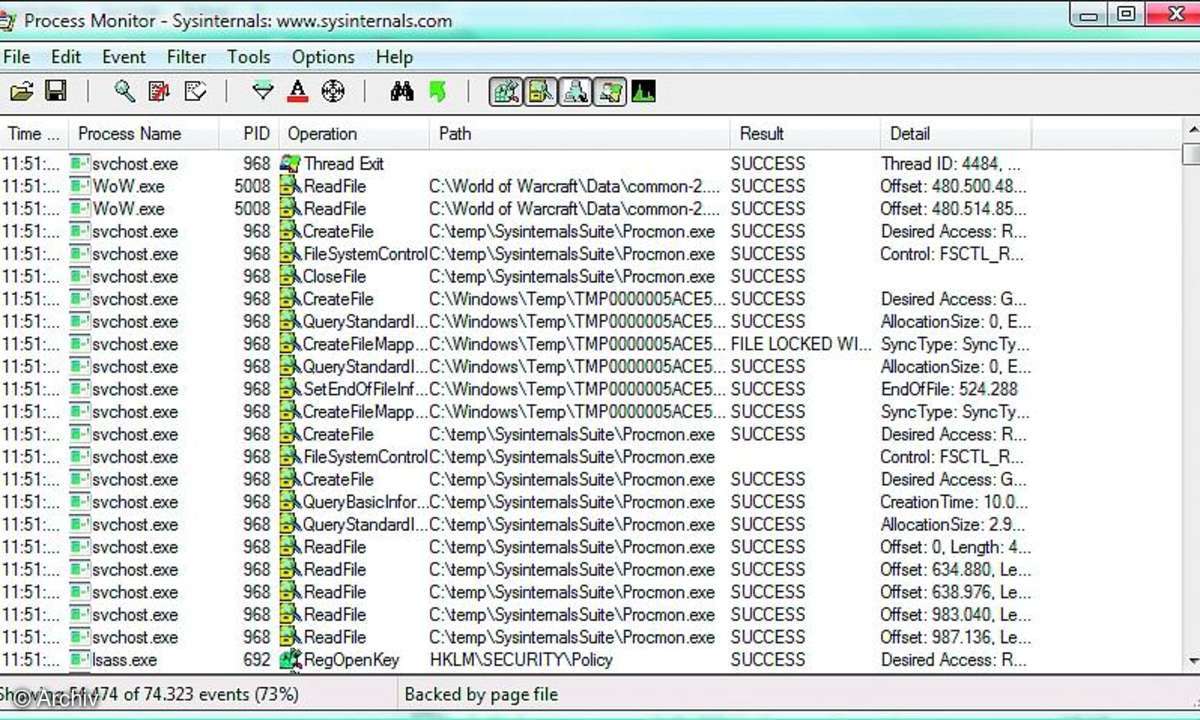Screen dimensions: 1200x720
Task: Open the Filter dialog icon
Action: point(262,90)
